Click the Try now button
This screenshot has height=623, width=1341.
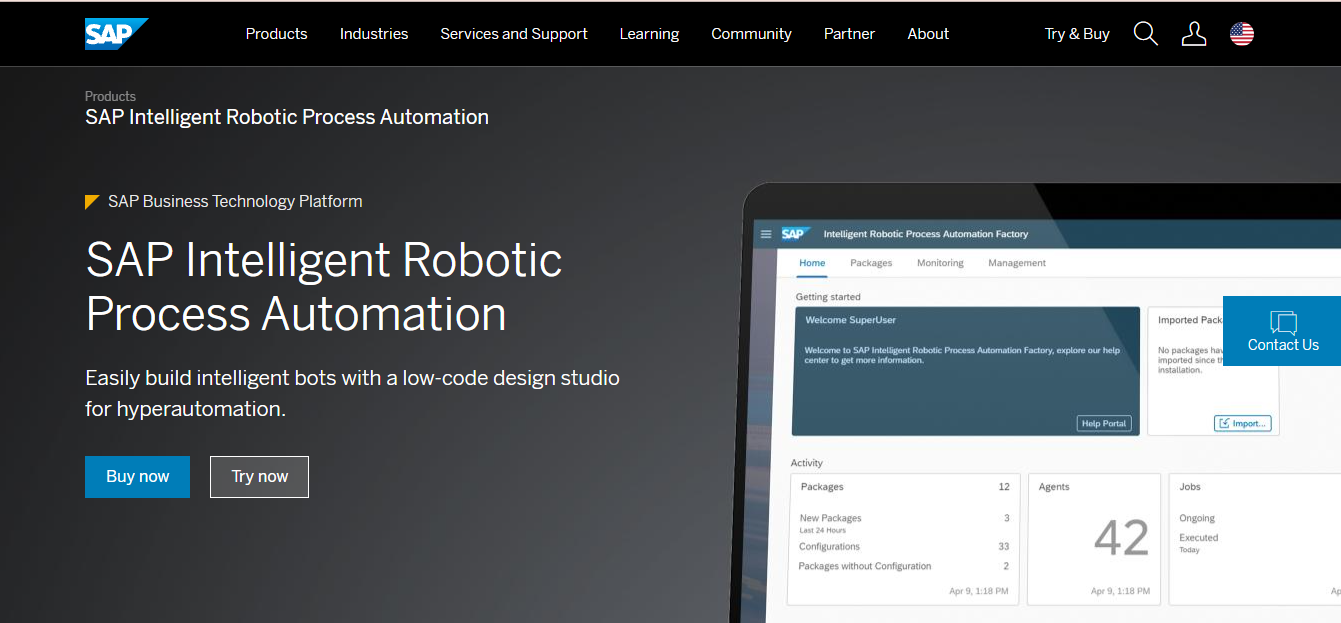click(x=259, y=477)
